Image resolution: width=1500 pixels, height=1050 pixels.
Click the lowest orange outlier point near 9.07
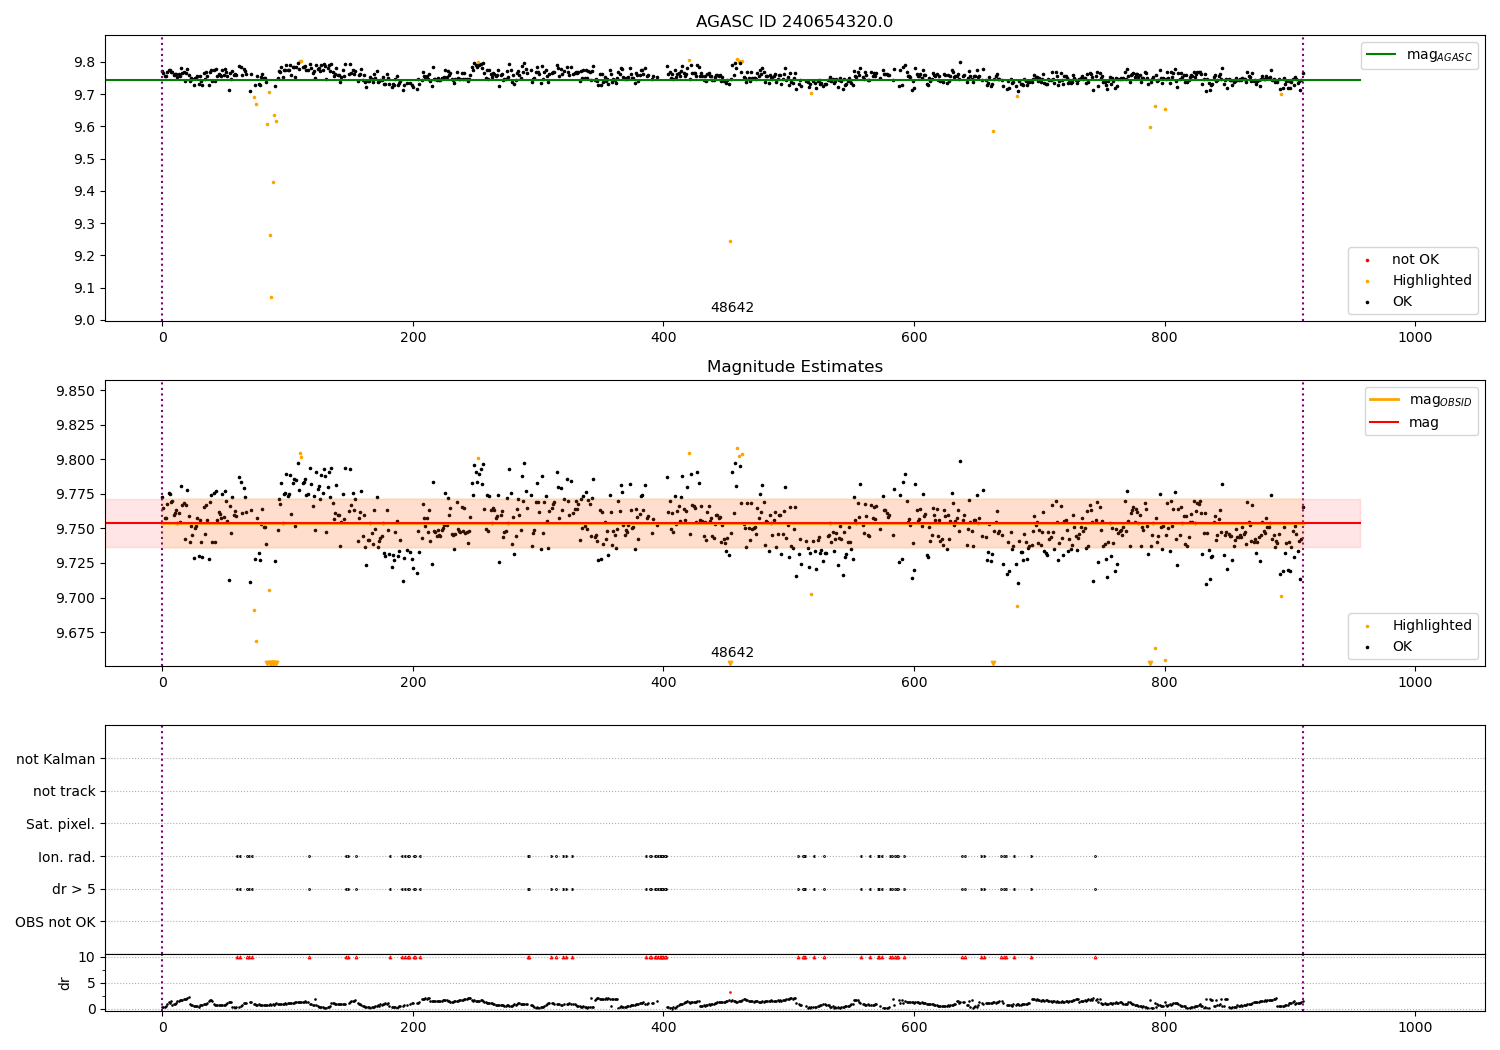pos(270,297)
